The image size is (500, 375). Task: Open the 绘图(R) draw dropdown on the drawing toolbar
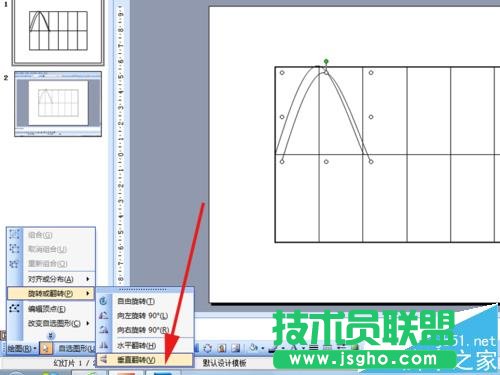tap(22, 349)
